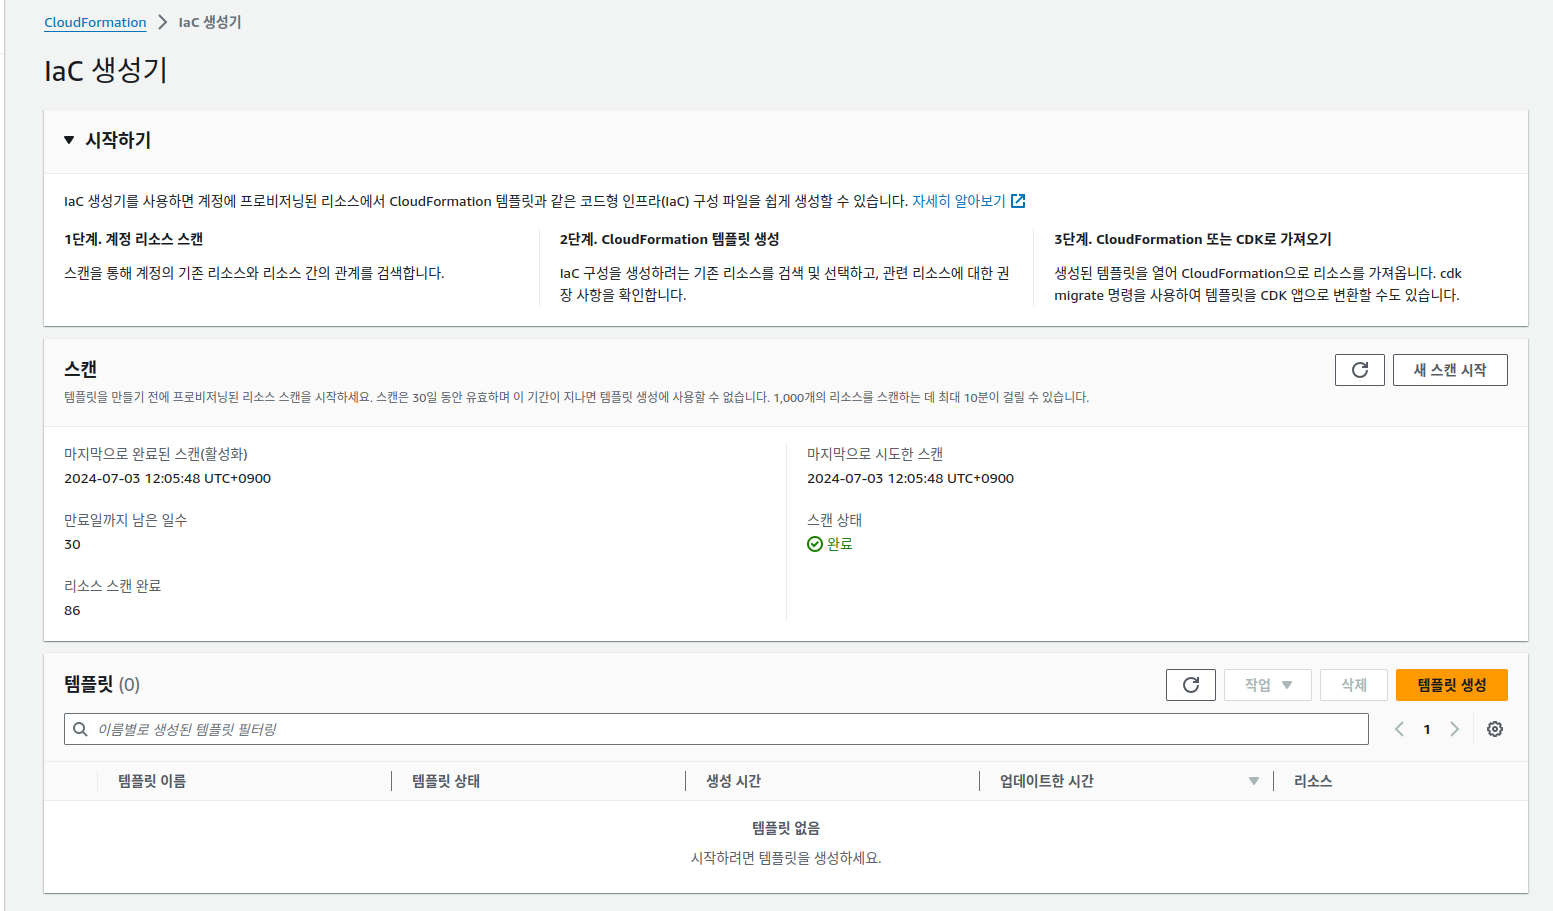
Task: Click the green 완료 status check icon
Action: click(814, 544)
